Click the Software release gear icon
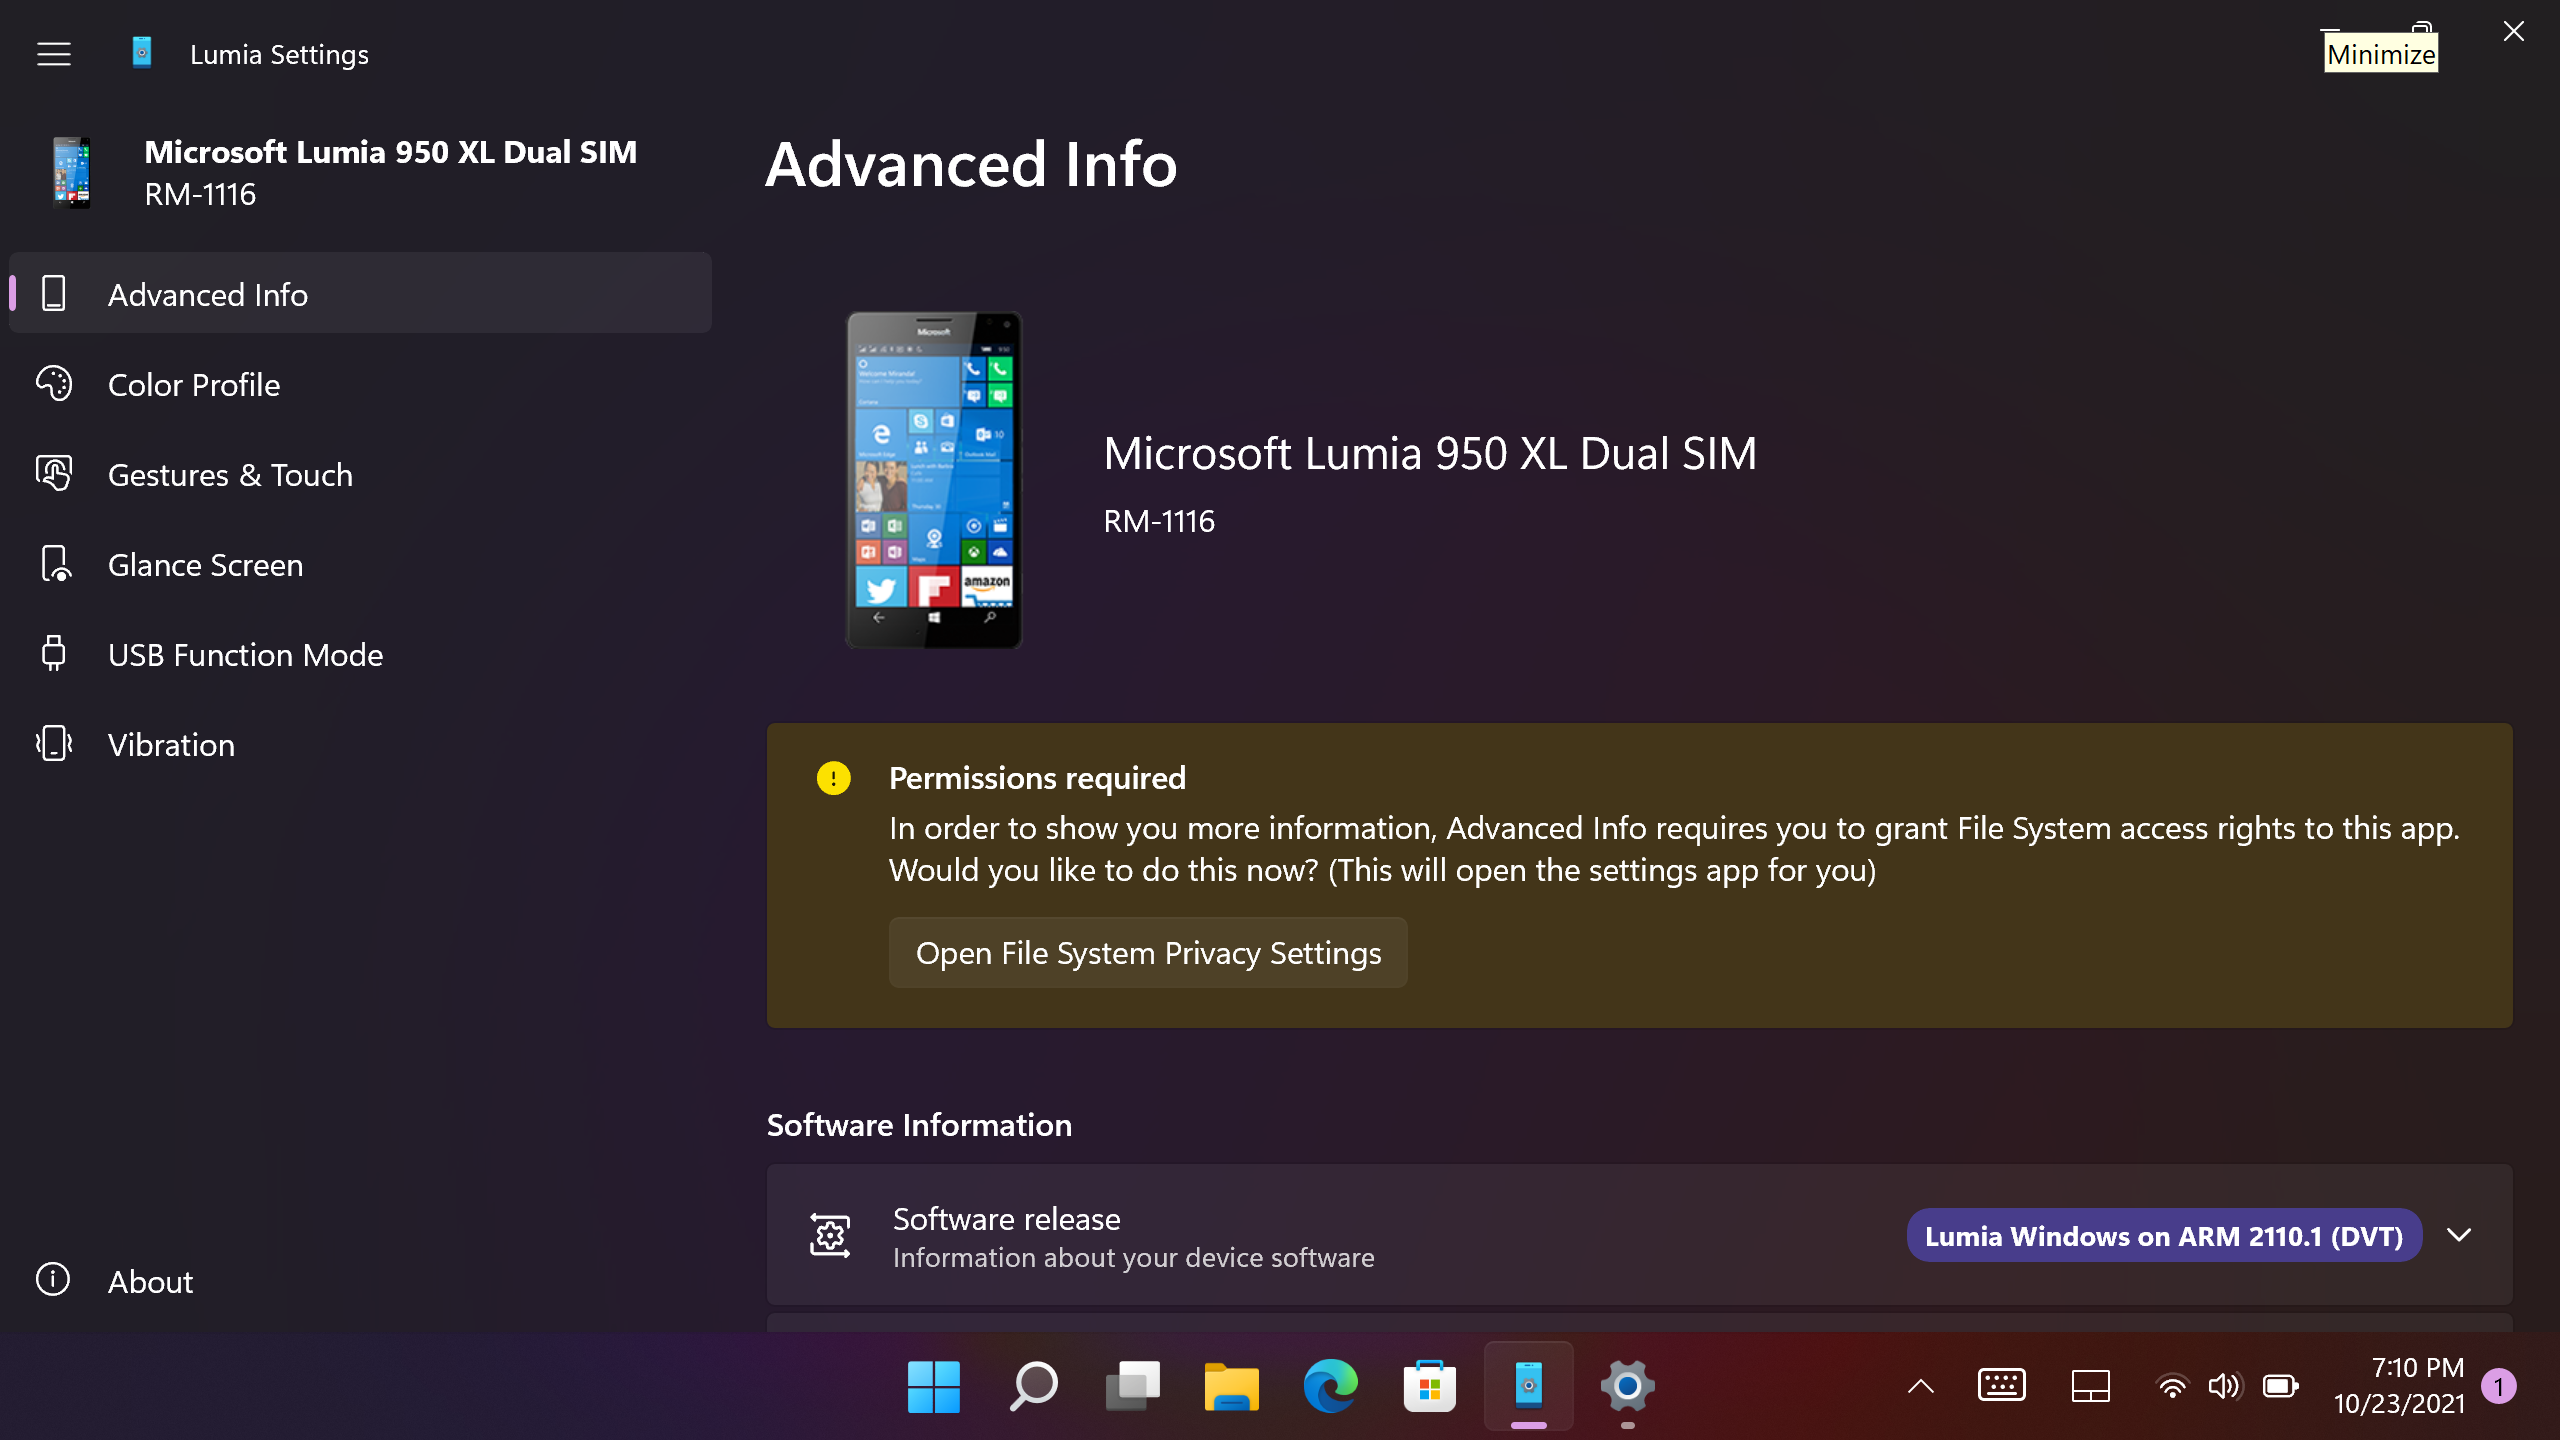 830,1236
